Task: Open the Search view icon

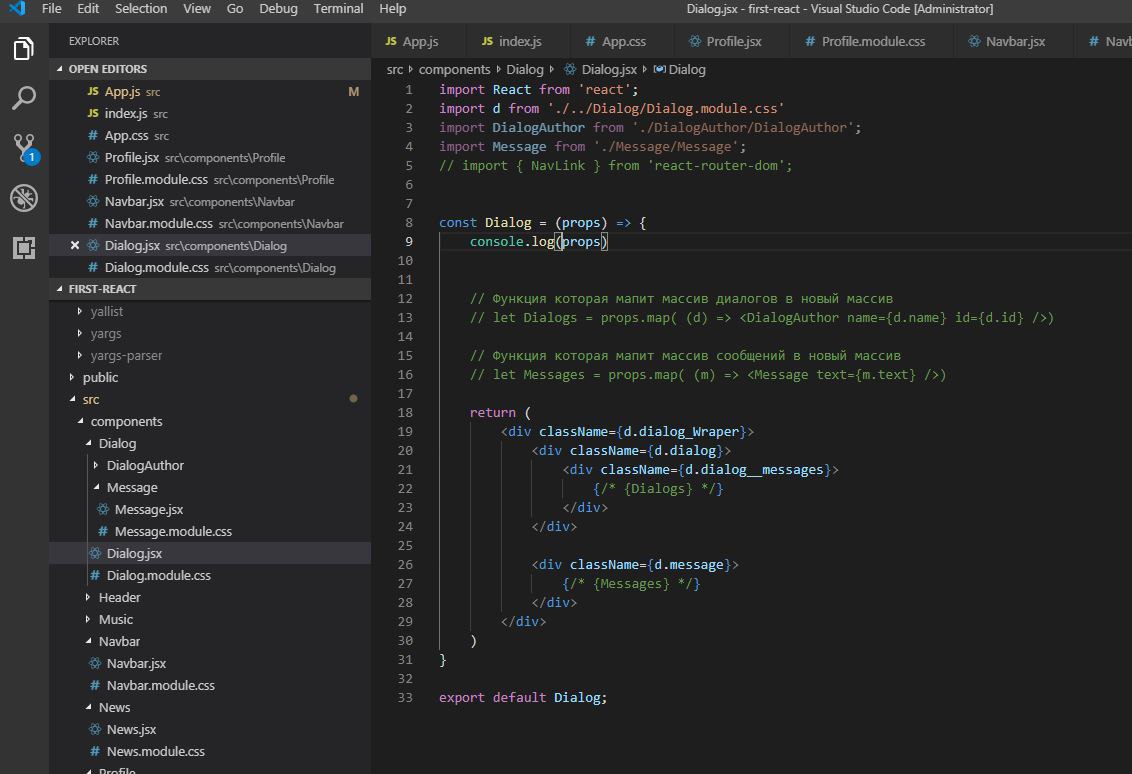Action: tap(23, 98)
